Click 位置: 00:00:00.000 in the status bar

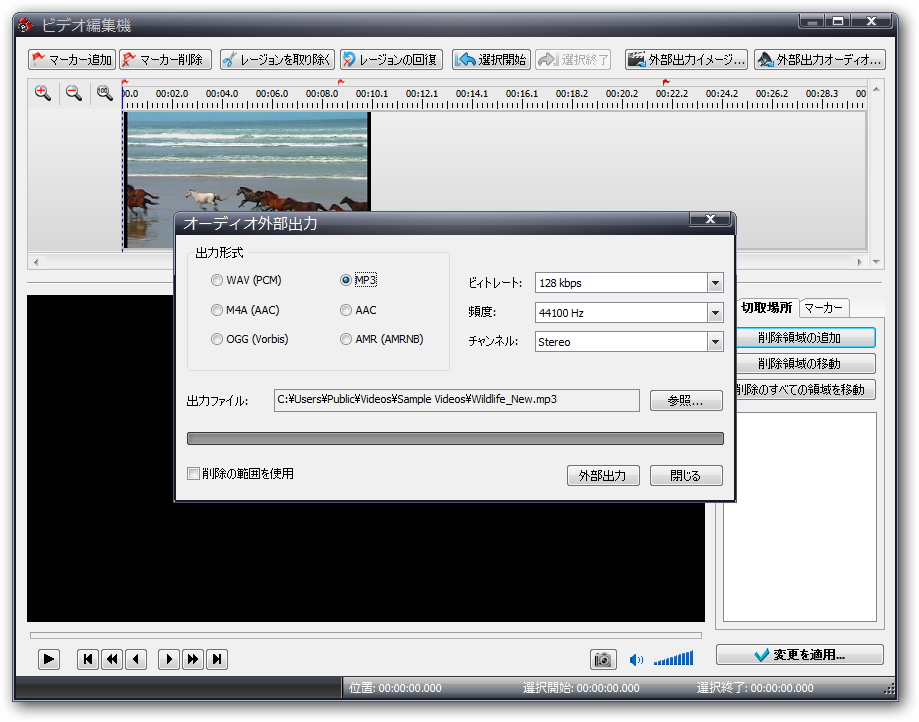point(395,688)
